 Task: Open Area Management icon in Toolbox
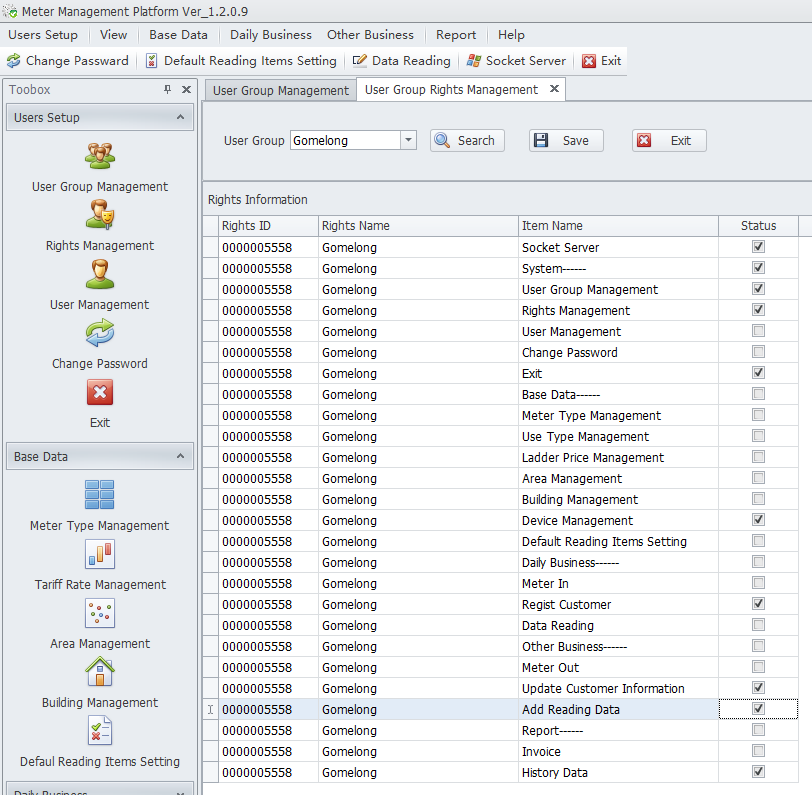100,613
